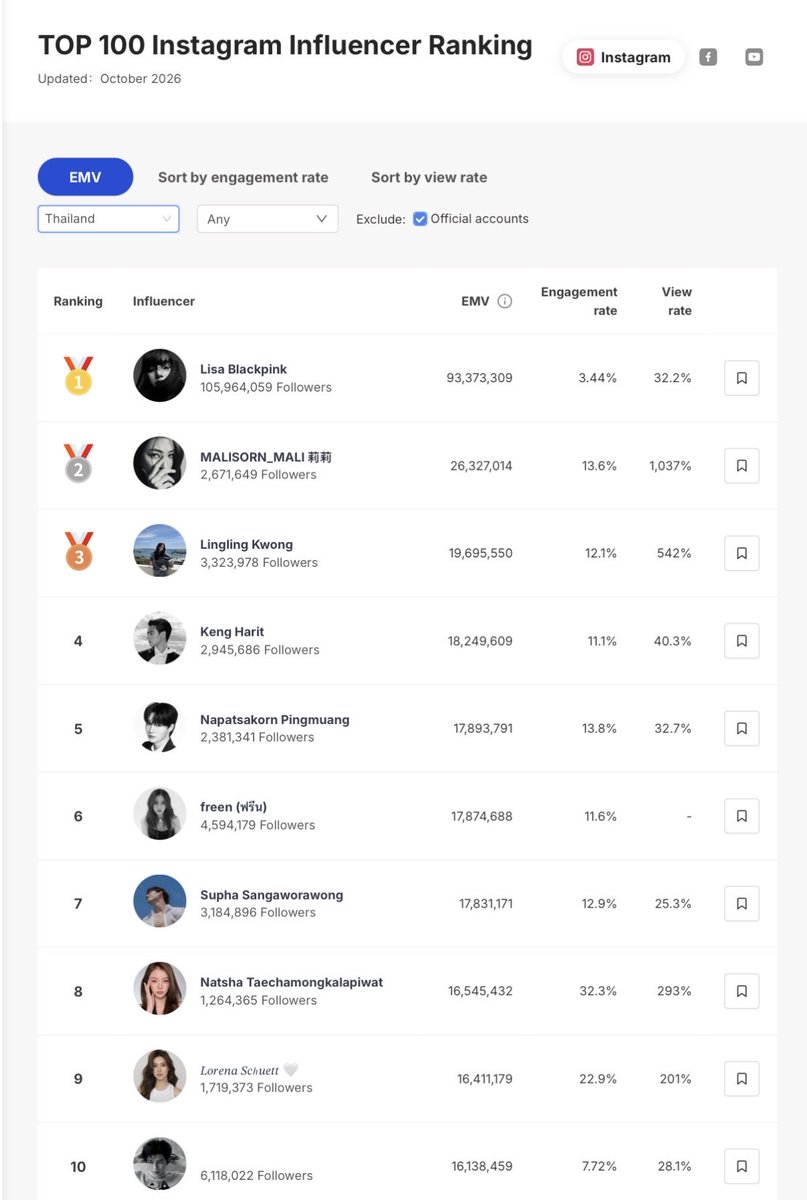Bookmark the freen row

(741, 816)
